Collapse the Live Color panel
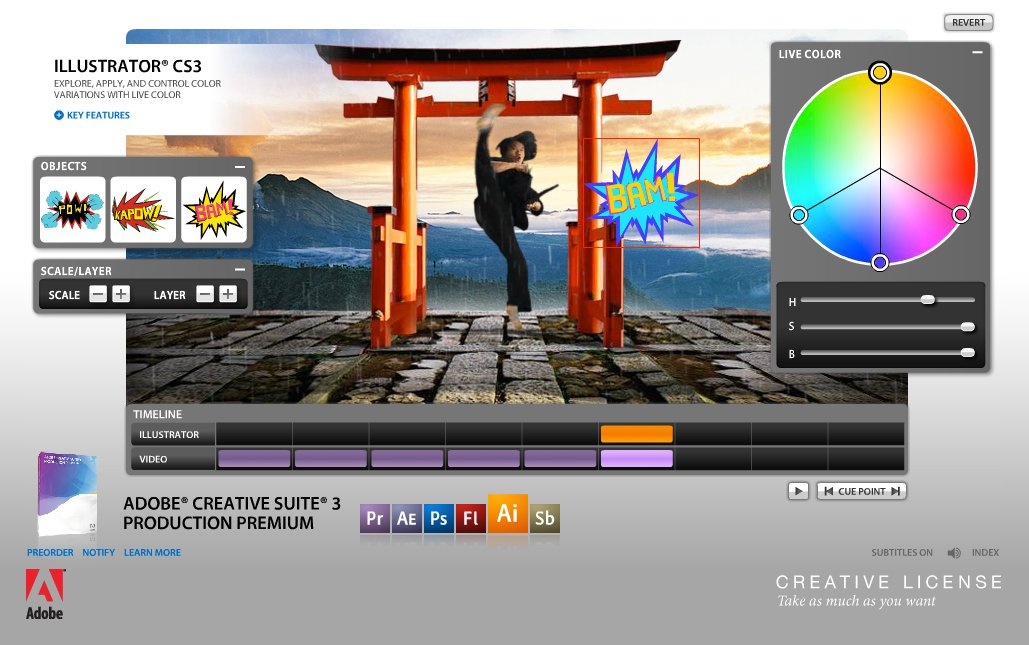 976,53
